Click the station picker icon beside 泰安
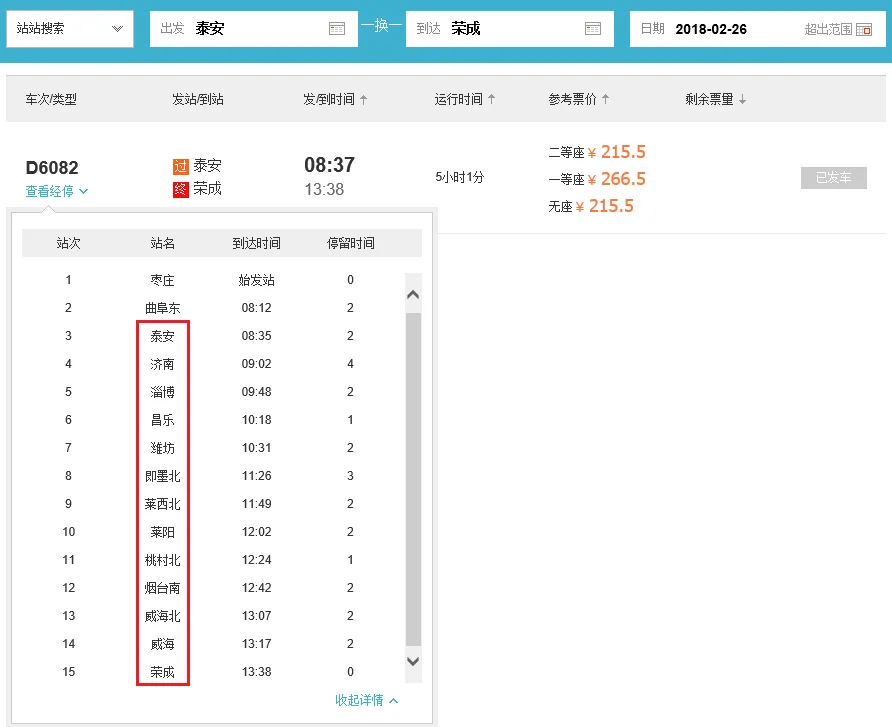Viewport: 892px width, 727px height. pyautogui.click(x=336, y=29)
